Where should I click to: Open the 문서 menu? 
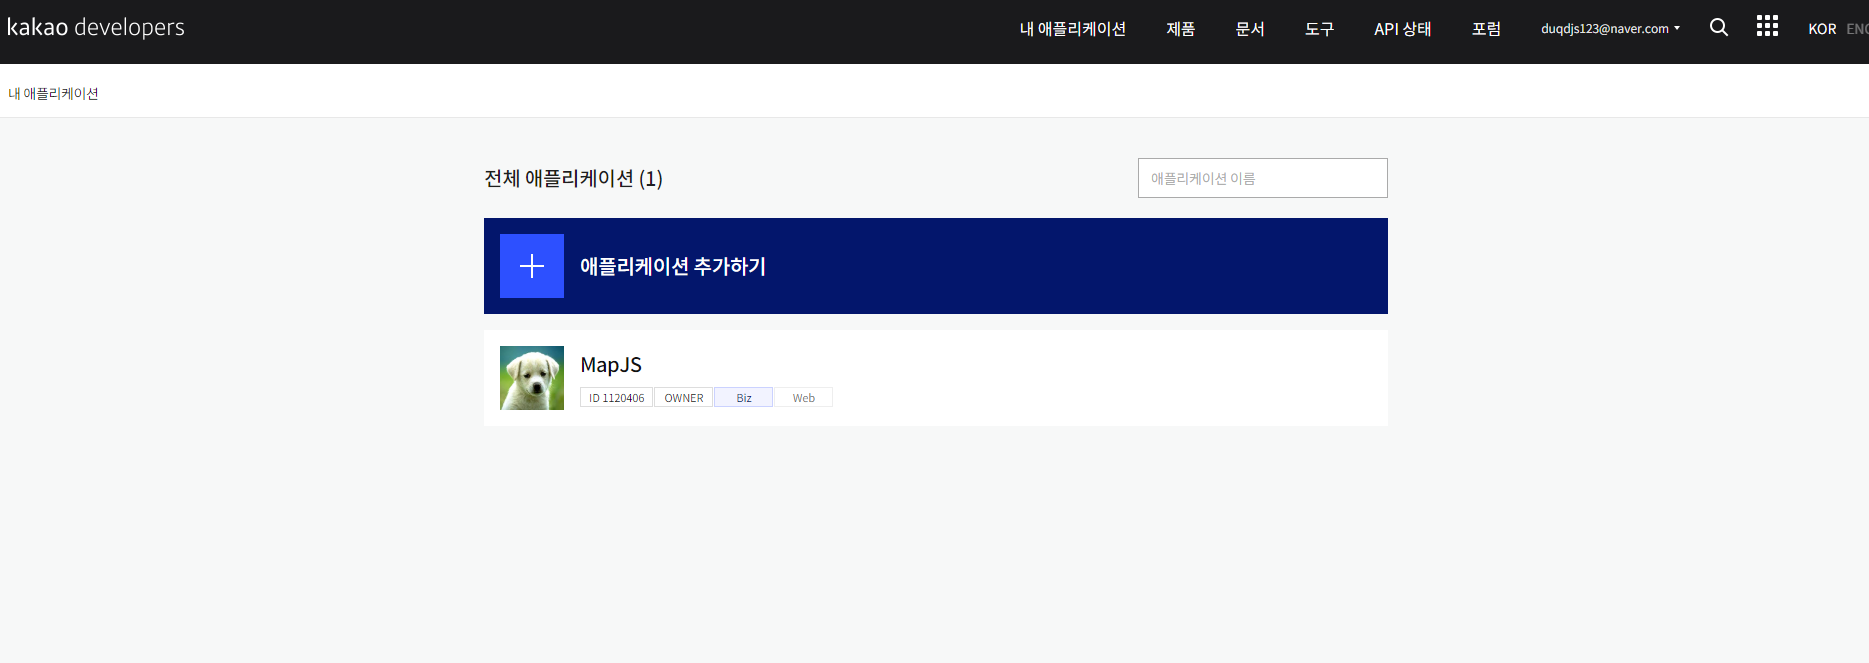(x=1250, y=29)
